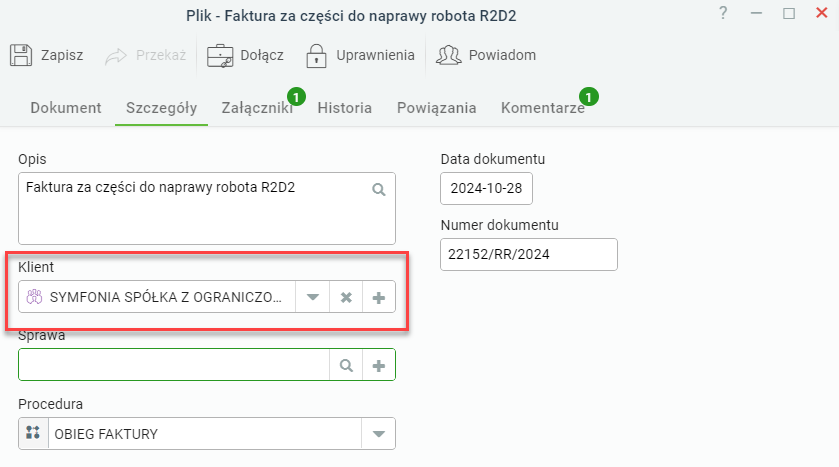The height and width of the screenshot is (467, 839).
Task: Expand the Procedura dropdown arrow
Action: [x=378, y=434]
